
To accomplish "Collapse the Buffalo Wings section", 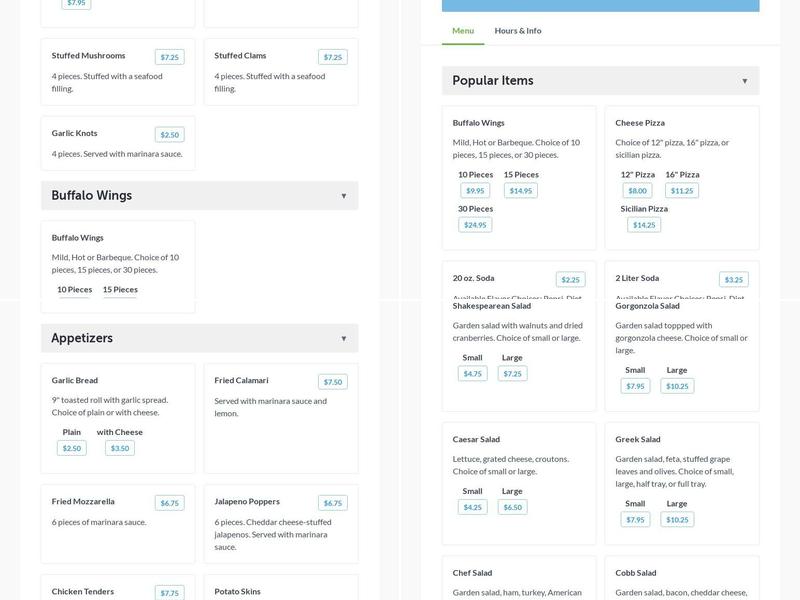I will [x=343, y=196].
